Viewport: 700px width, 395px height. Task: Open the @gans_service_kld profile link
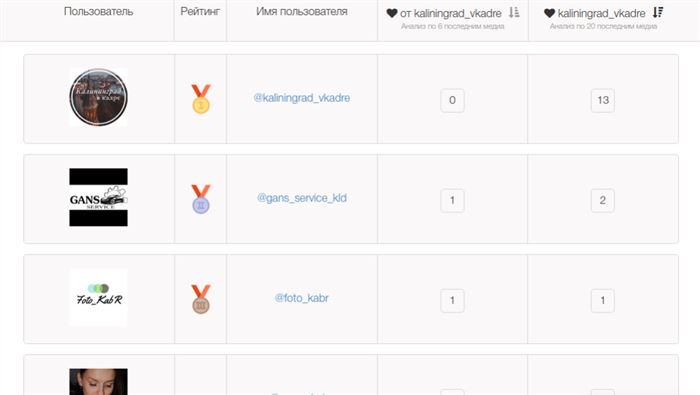click(302, 198)
